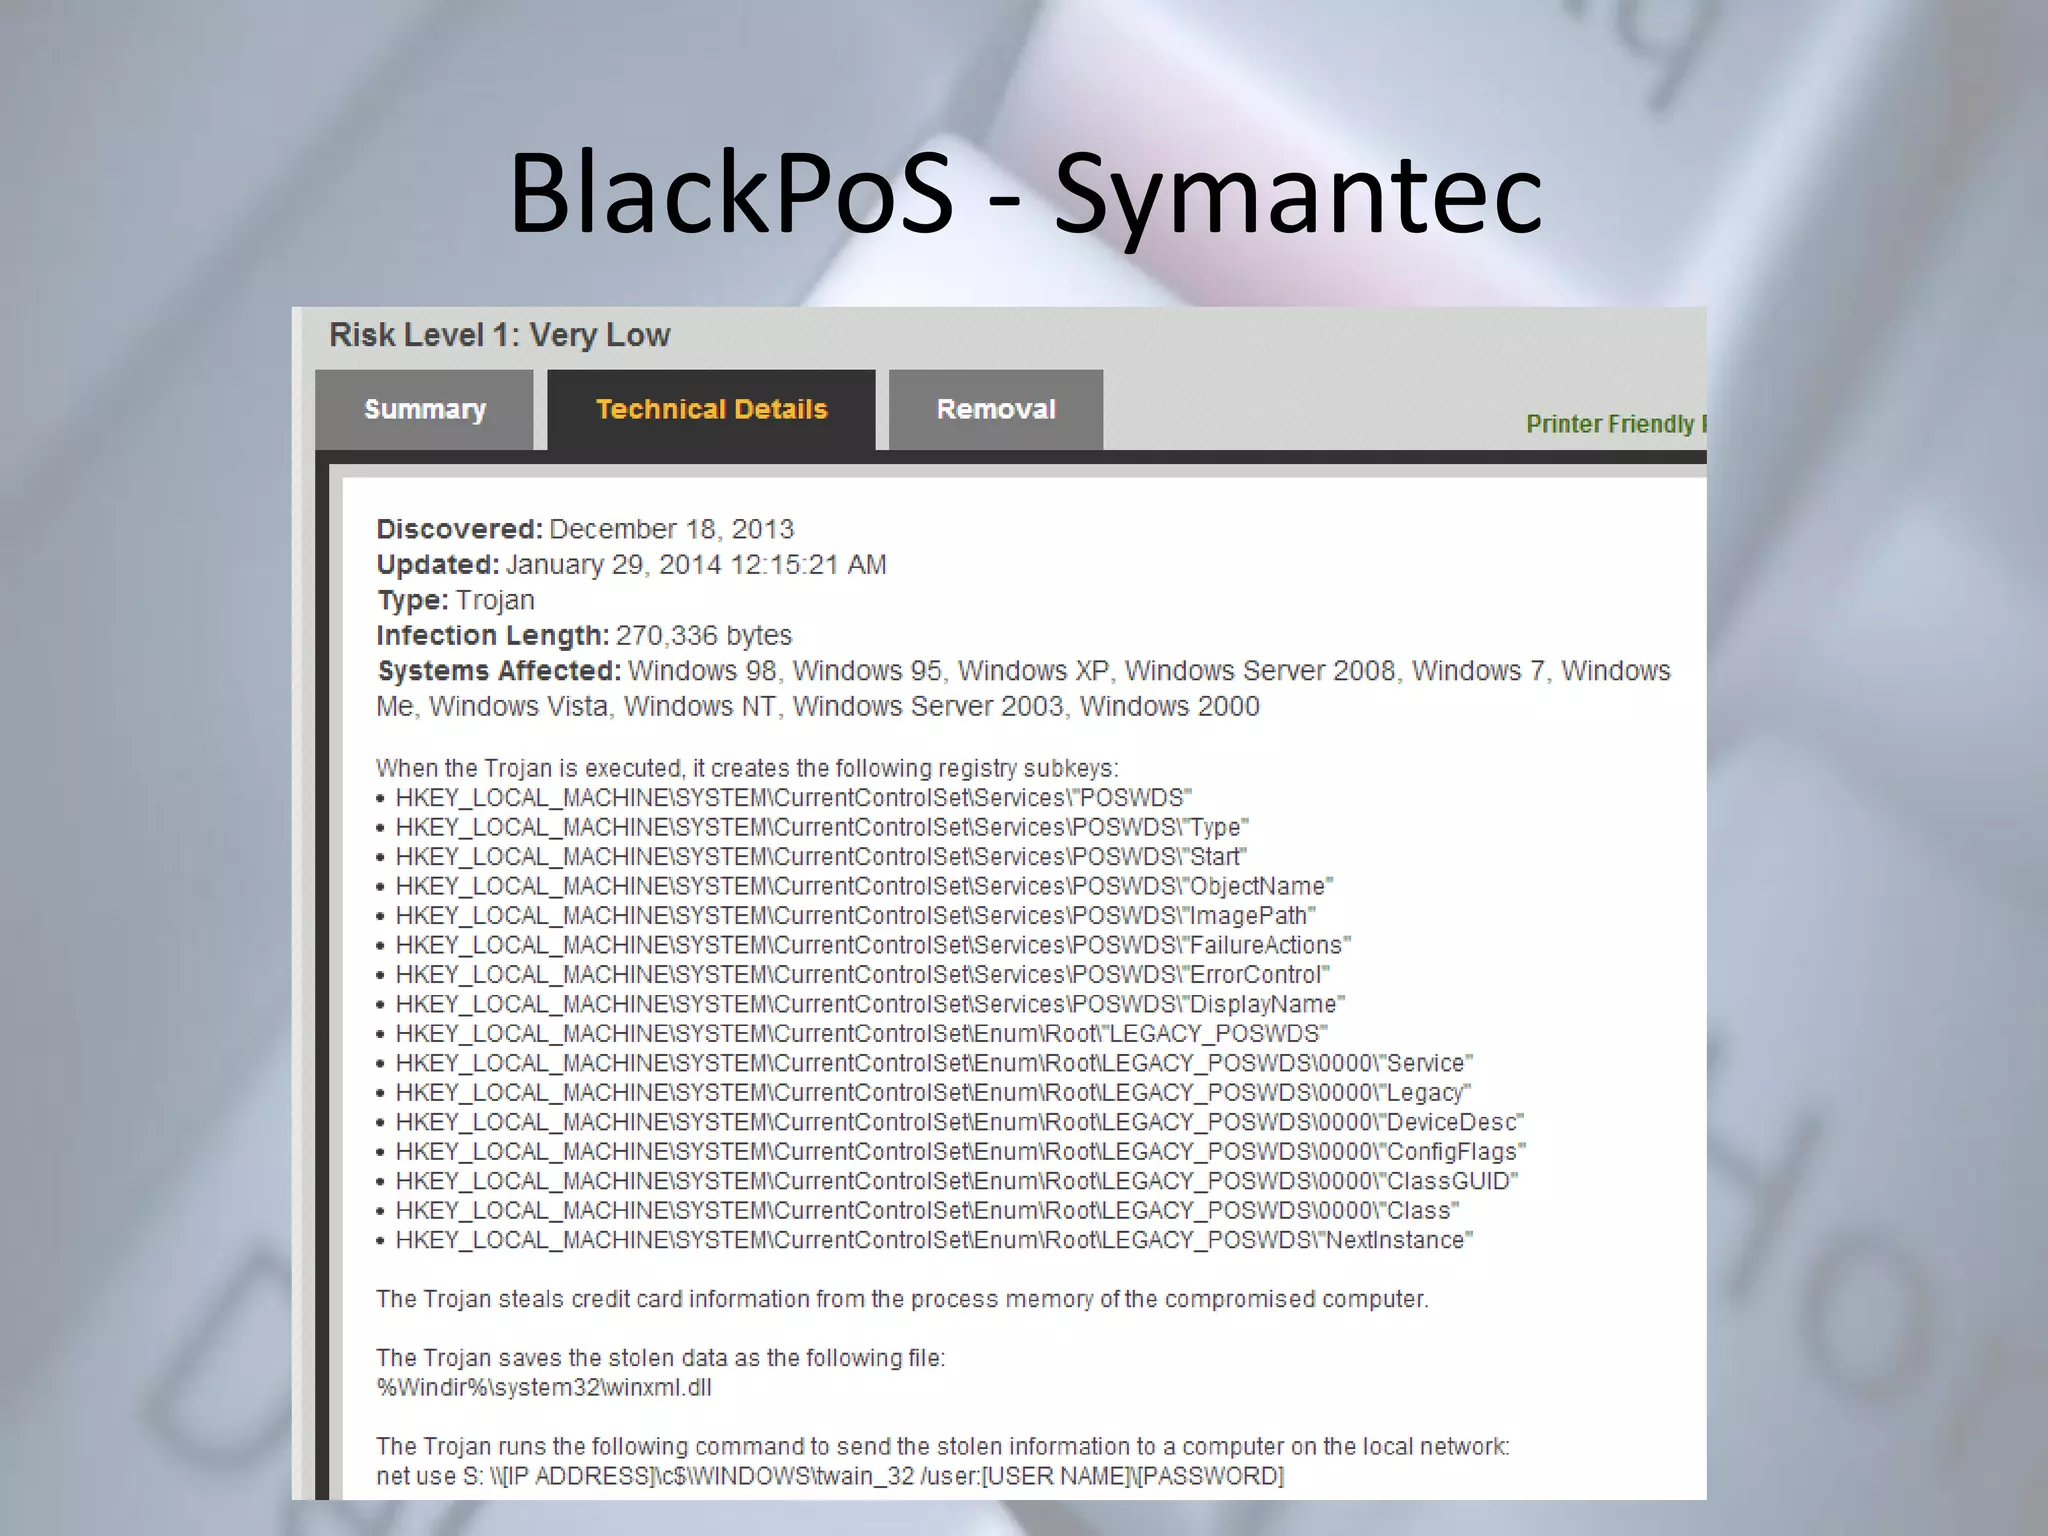
Task: Click 'The Trojan saves the stolen data' sentence
Action: tap(660, 1358)
